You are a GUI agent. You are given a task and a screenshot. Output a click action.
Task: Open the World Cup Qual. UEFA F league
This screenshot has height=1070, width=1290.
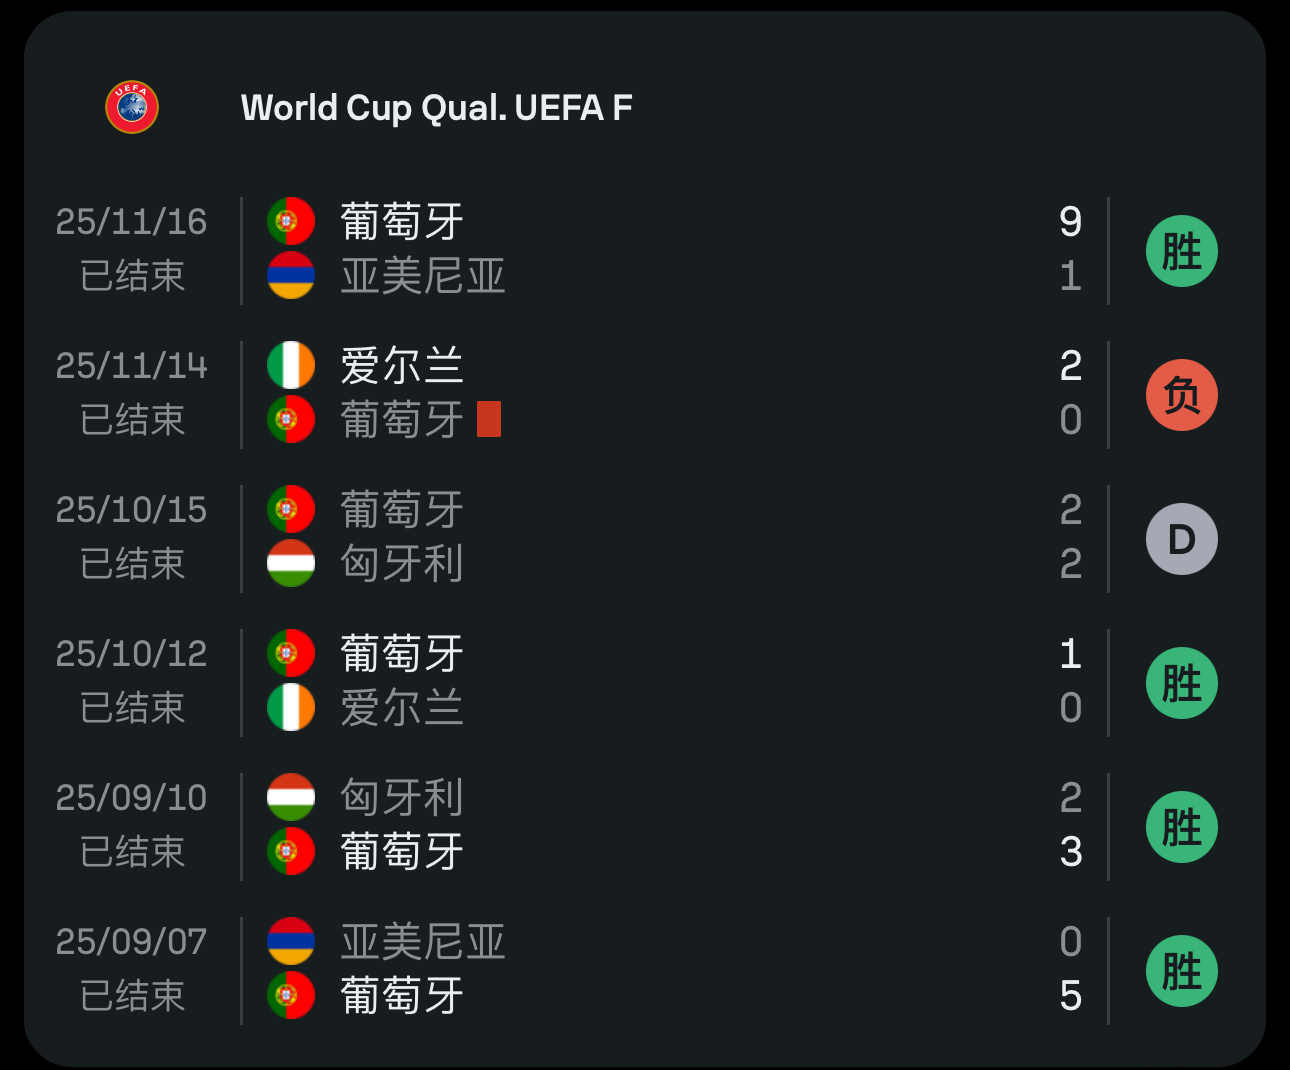pos(436,108)
